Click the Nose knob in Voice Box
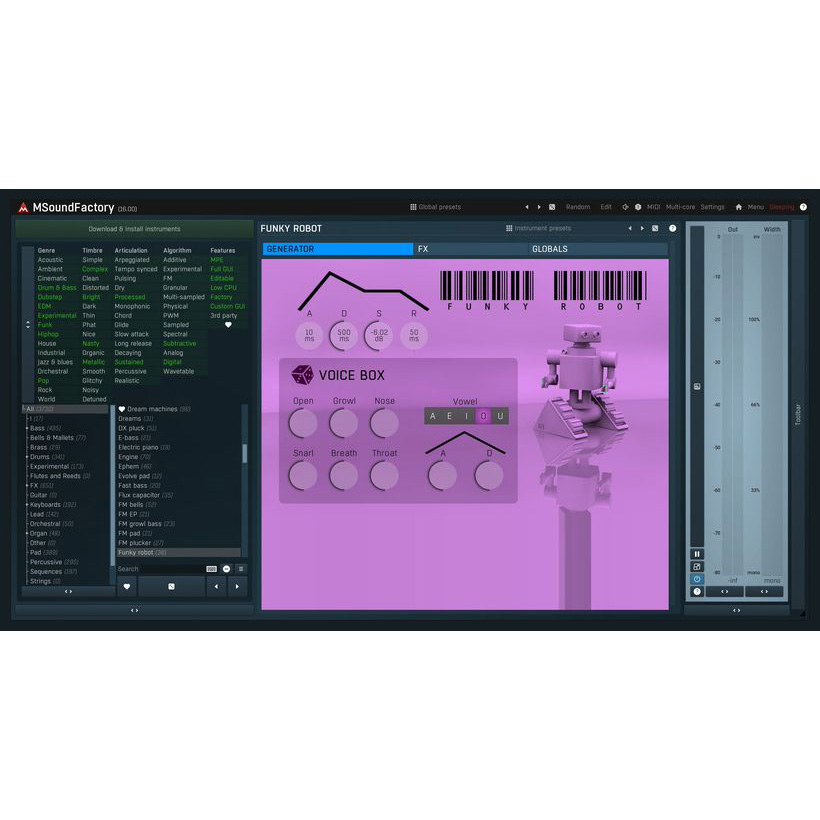 384,423
